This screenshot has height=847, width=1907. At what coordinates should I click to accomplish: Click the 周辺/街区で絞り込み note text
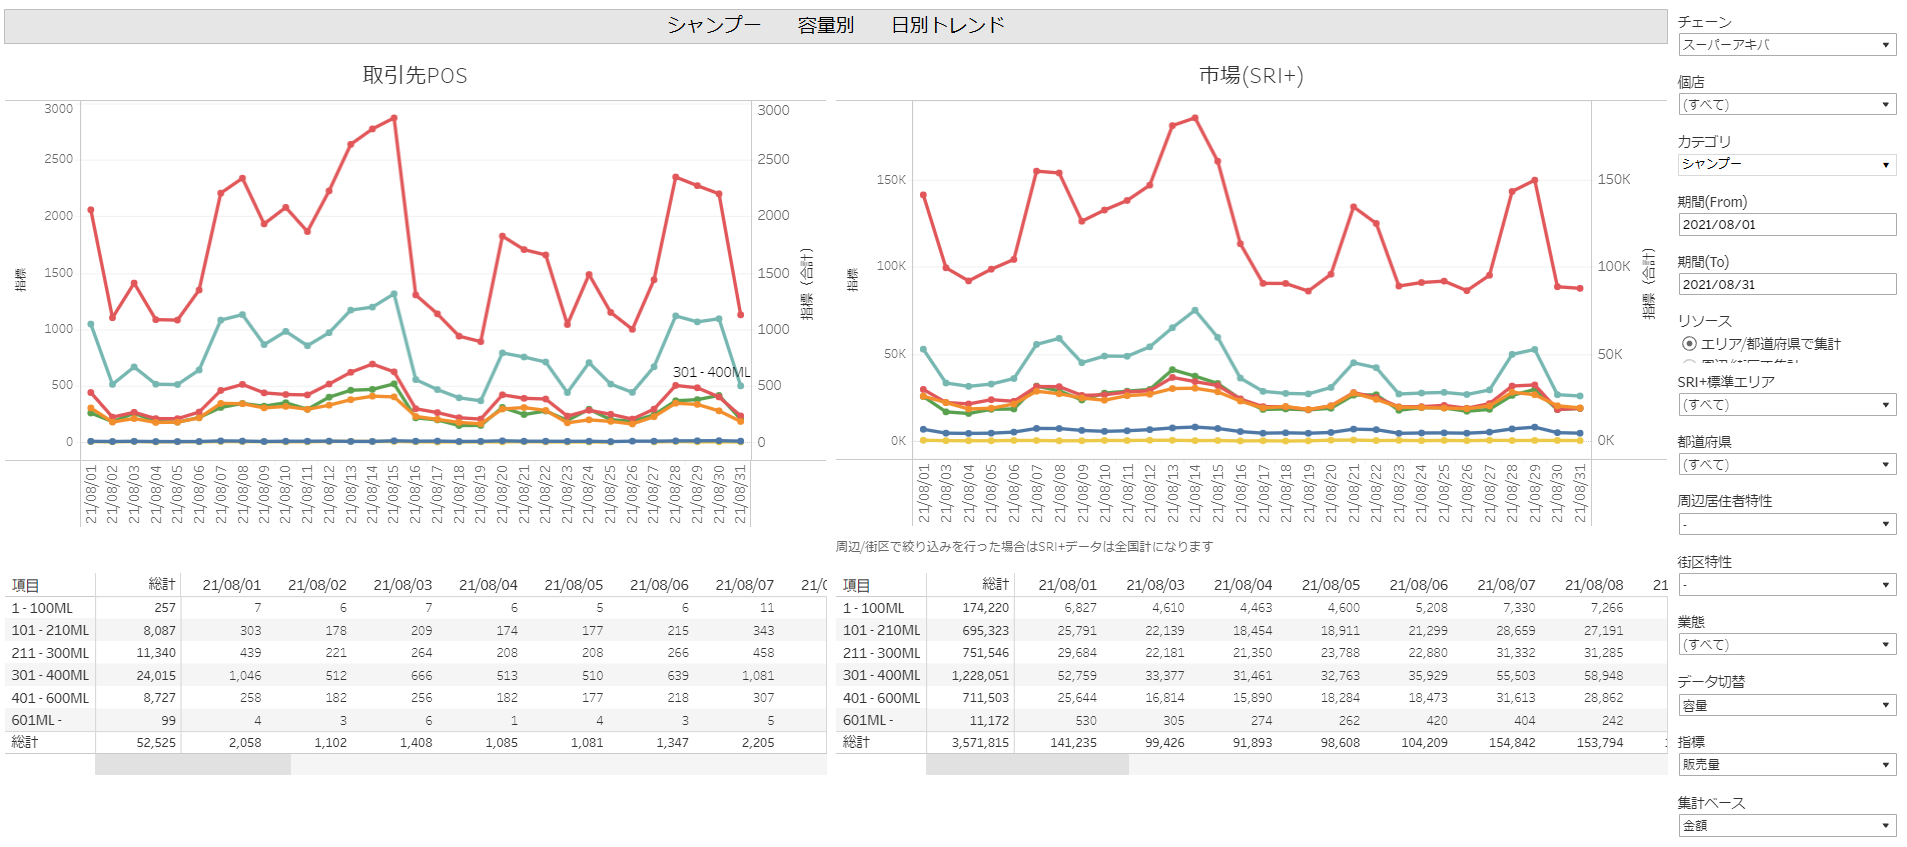click(1024, 547)
